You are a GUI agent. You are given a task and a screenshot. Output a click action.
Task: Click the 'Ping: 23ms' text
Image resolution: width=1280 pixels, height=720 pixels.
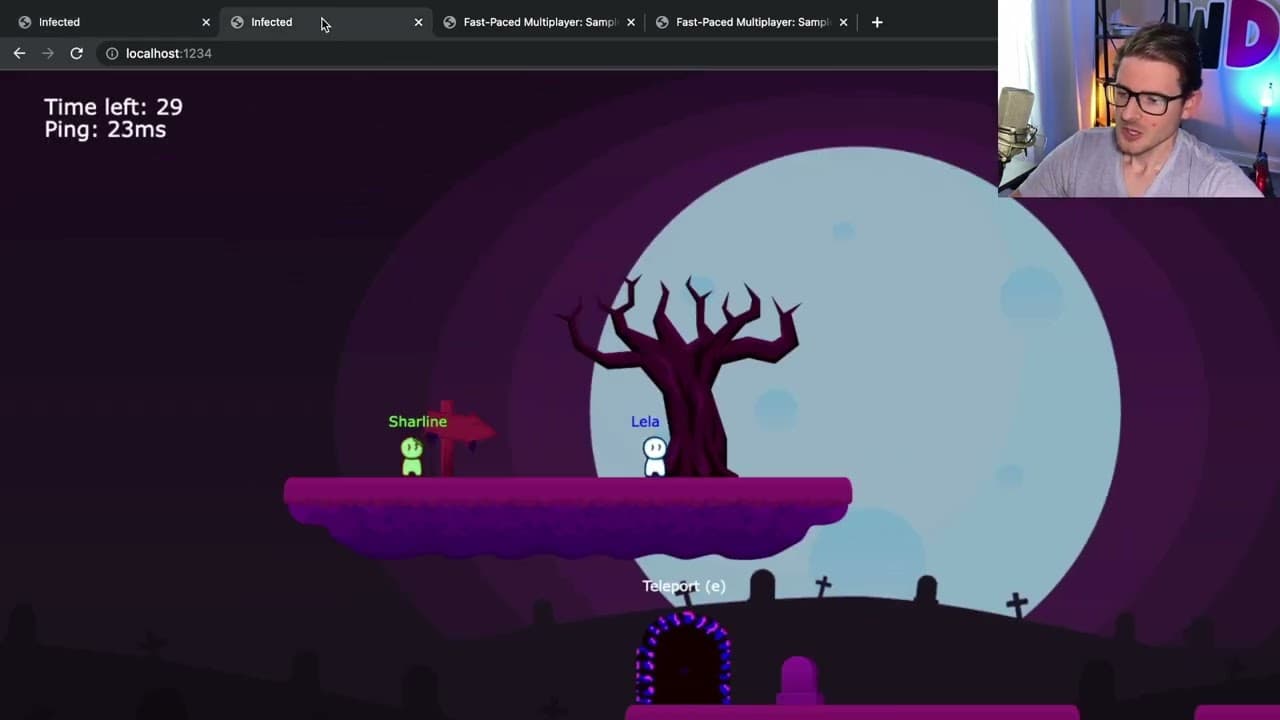pyautogui.click(x=105, y=130)
